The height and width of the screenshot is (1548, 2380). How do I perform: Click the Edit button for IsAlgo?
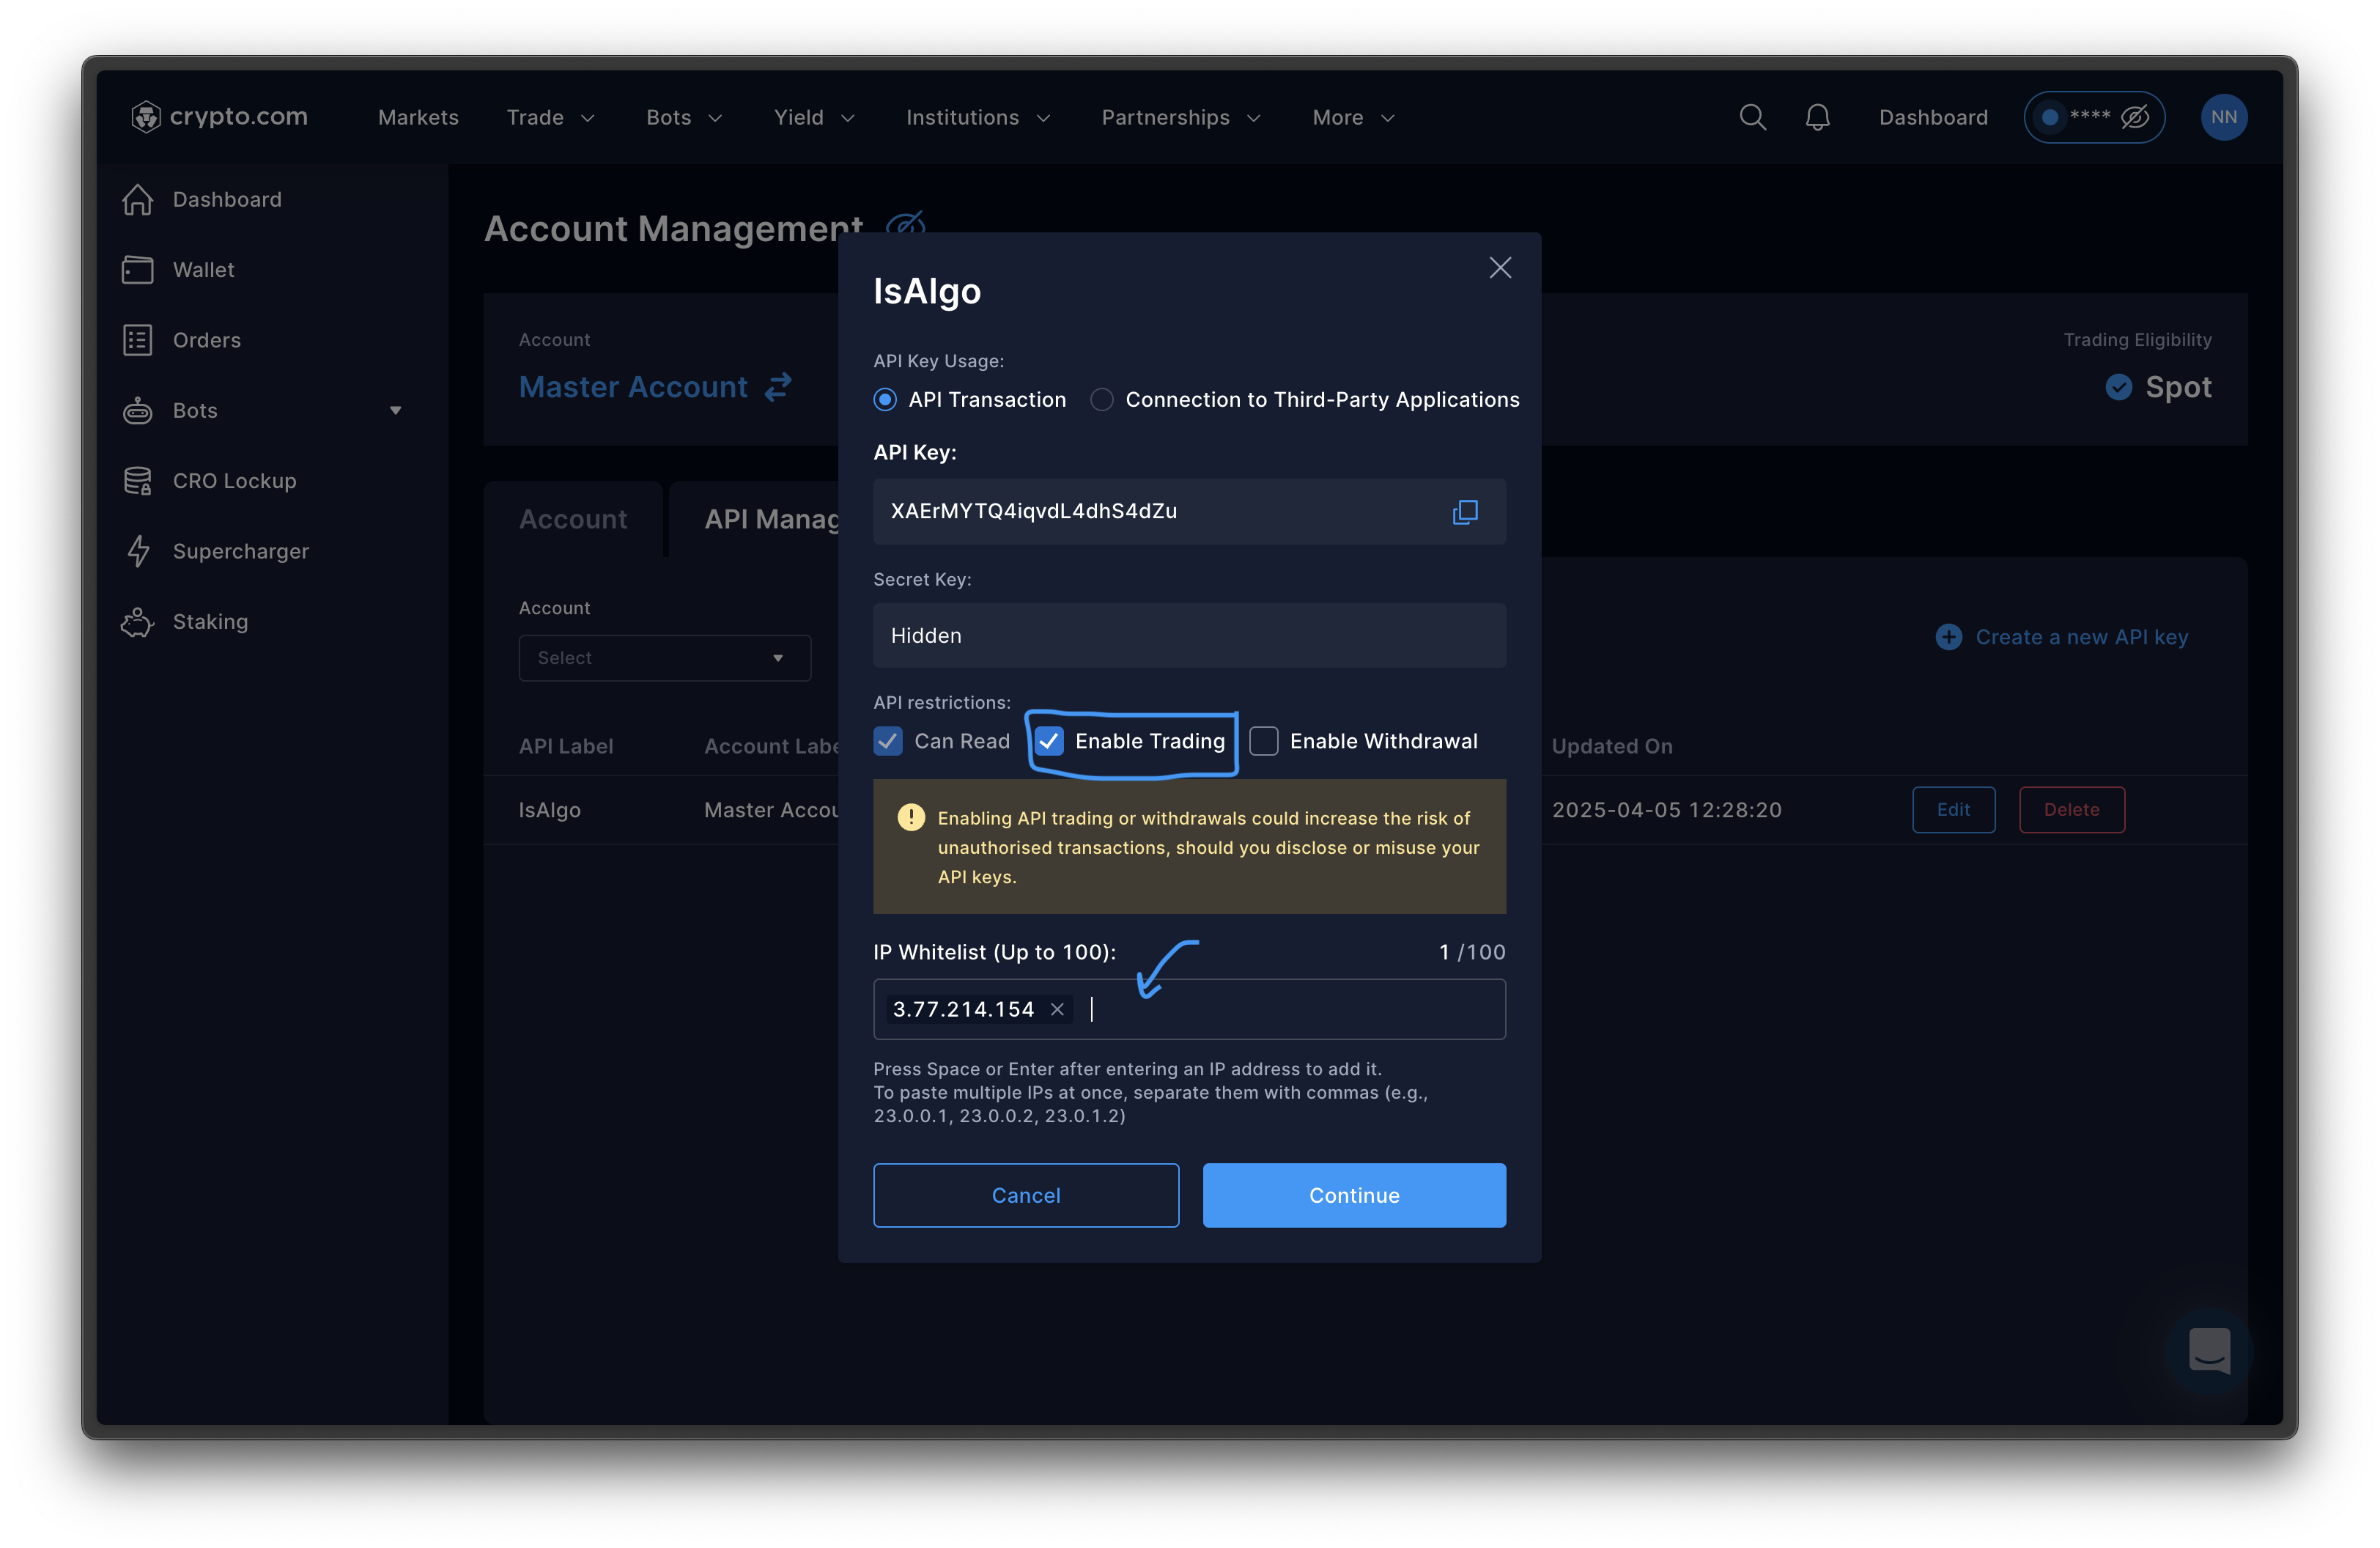1953,809
